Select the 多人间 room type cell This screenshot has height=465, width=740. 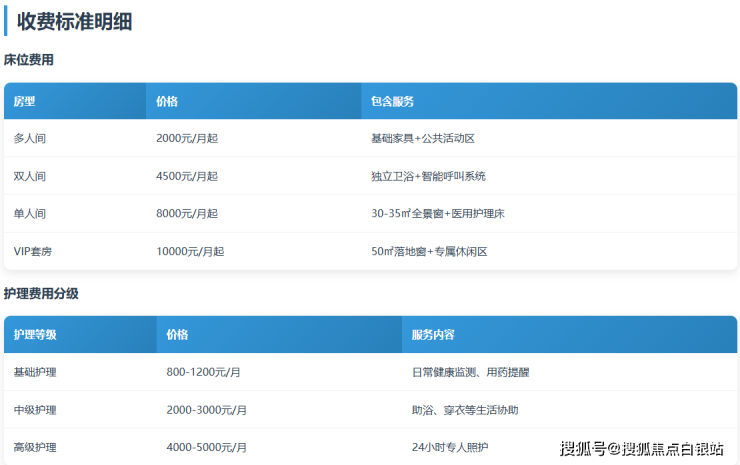coord(30,138)
